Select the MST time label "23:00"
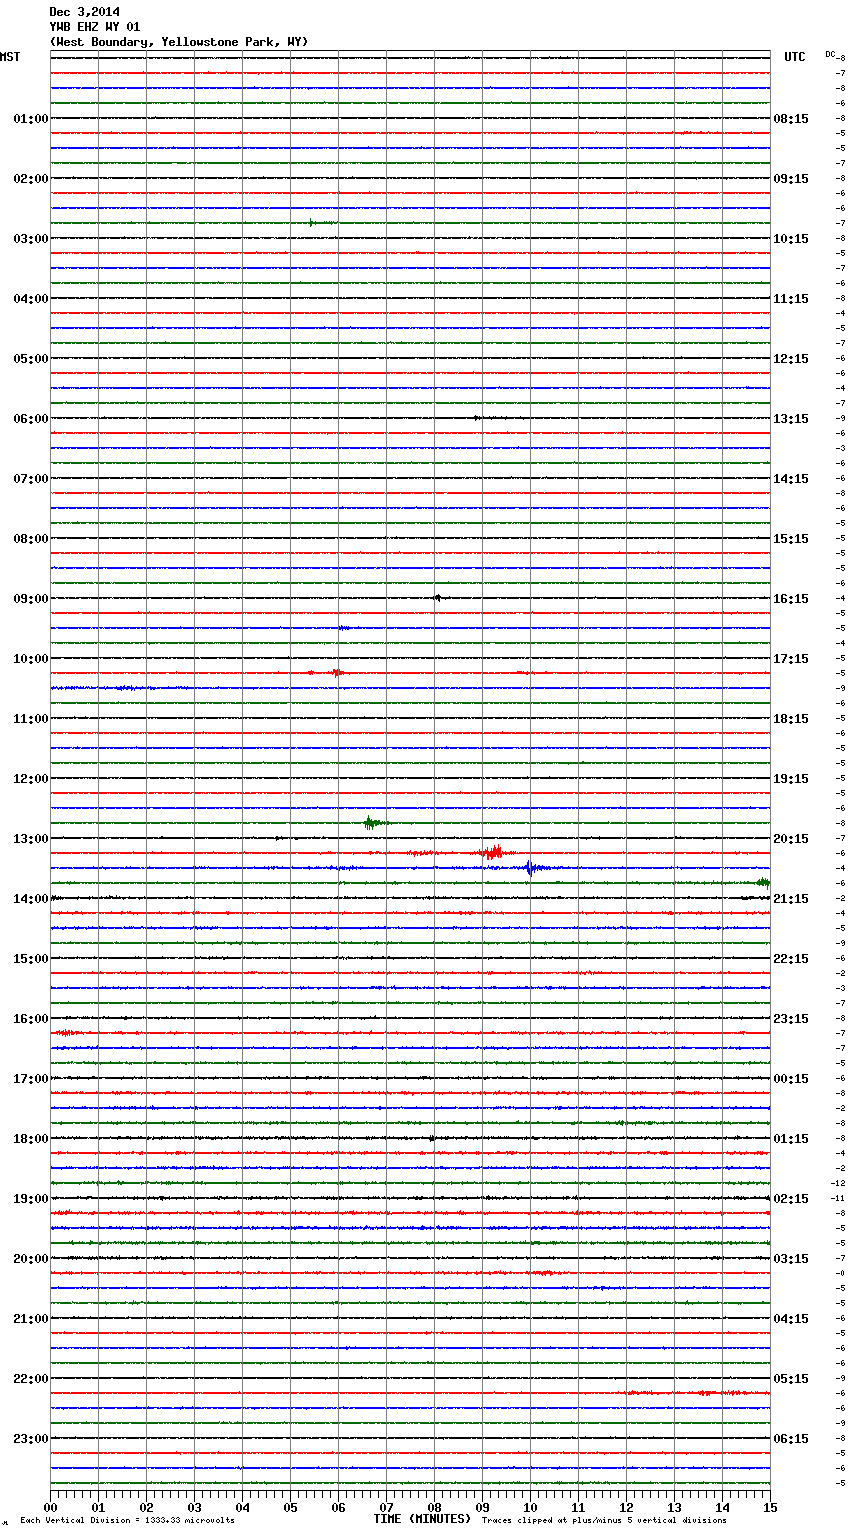Screen dimensions: 850x1534 pos(31,1439)
